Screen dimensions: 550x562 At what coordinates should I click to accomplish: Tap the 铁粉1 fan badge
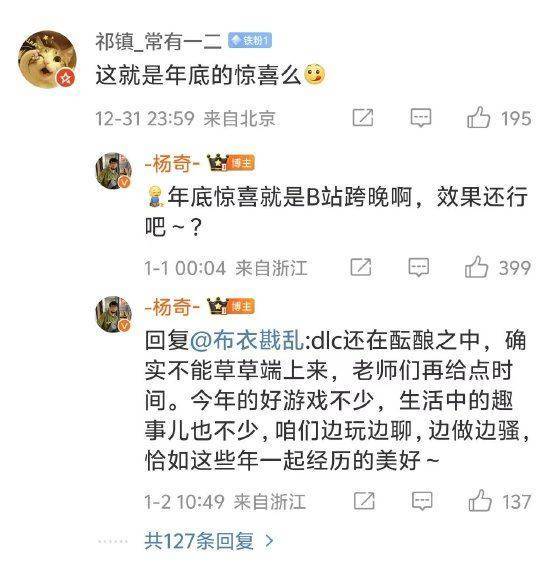(250, 41)
